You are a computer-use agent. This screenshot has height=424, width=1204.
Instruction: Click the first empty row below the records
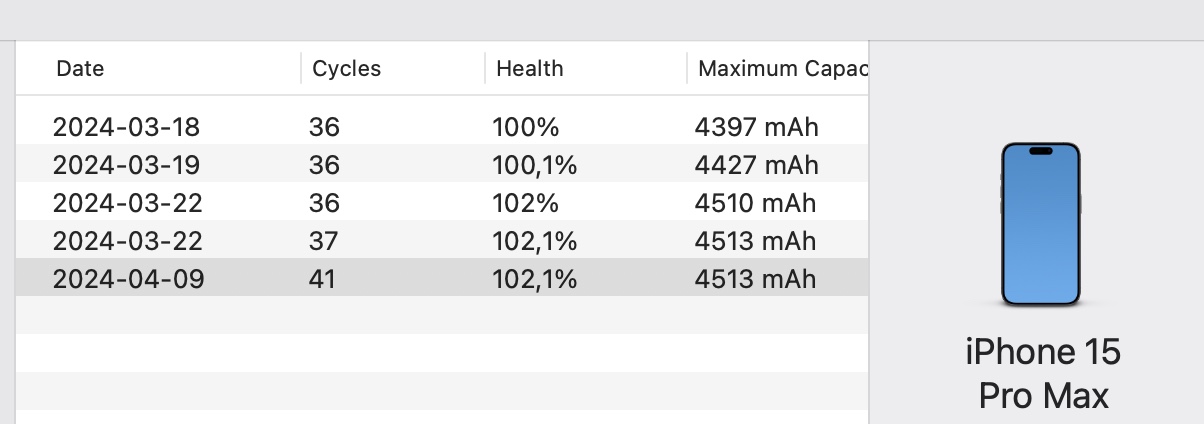(442, 315)
